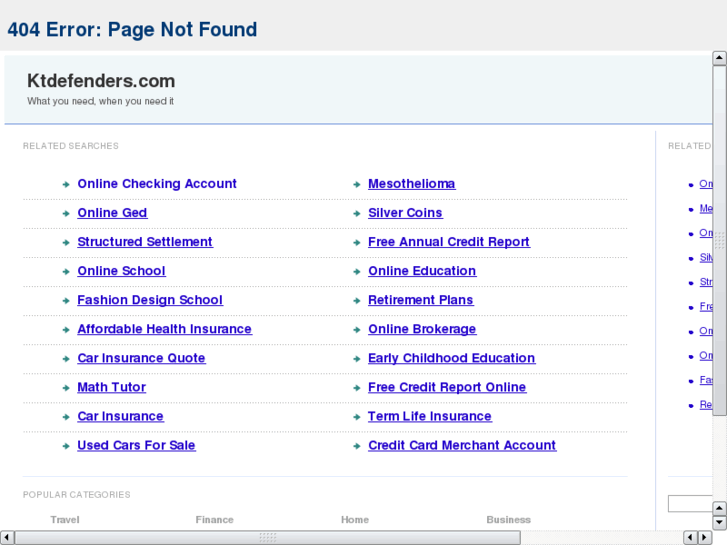
Task: Open the Travel category
Action: pos(65,520)
